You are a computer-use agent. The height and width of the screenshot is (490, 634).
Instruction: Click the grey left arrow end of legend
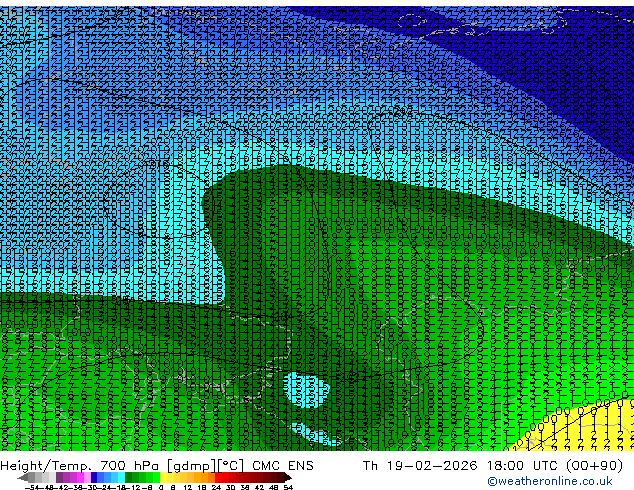click(x=23, y=478)
